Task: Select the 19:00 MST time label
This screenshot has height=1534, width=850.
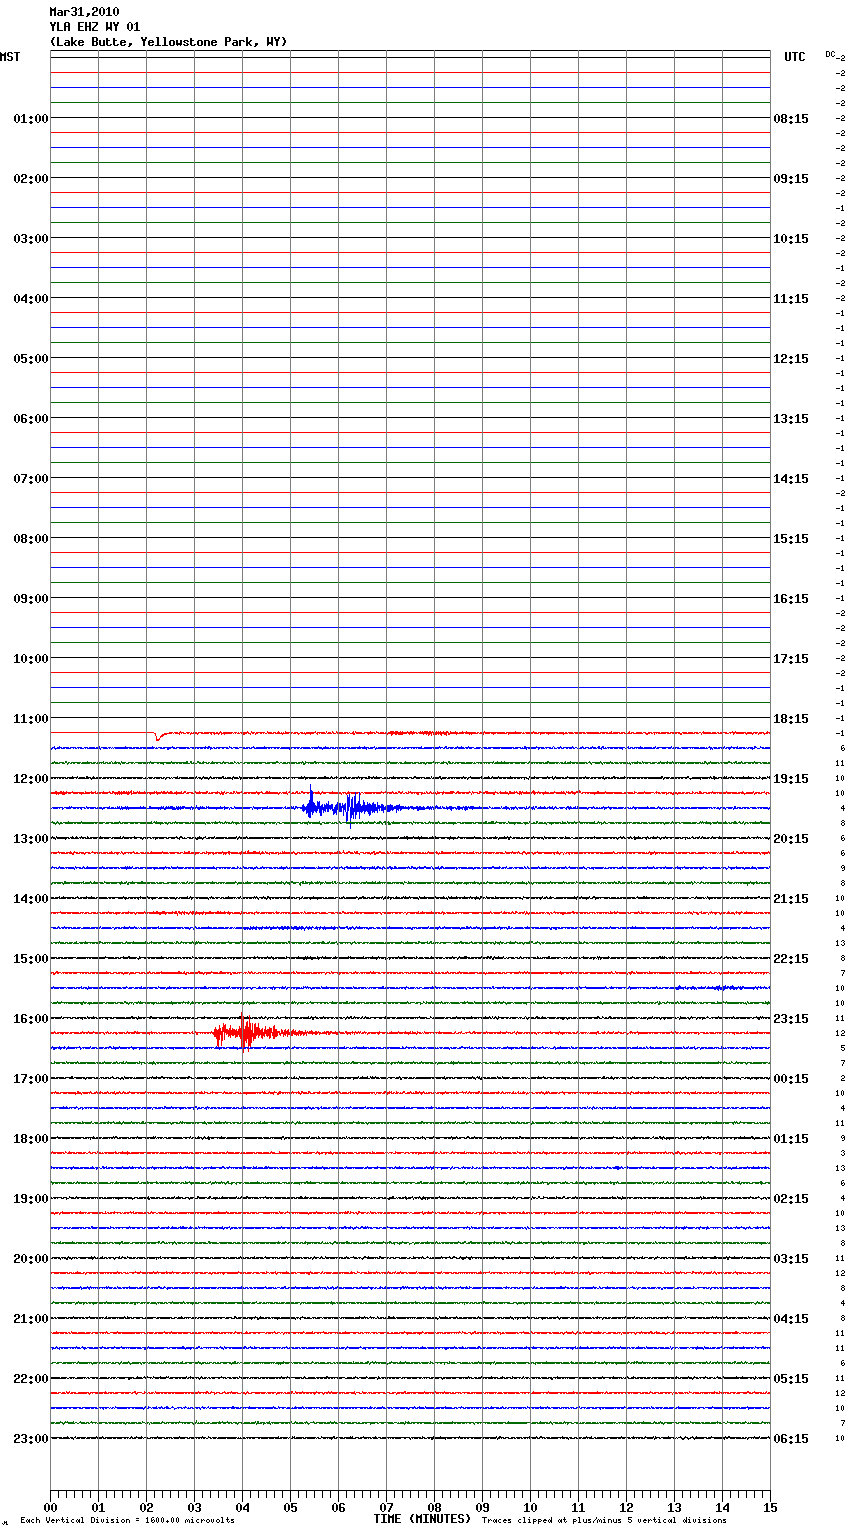Action: click(x=31, y=1198)
